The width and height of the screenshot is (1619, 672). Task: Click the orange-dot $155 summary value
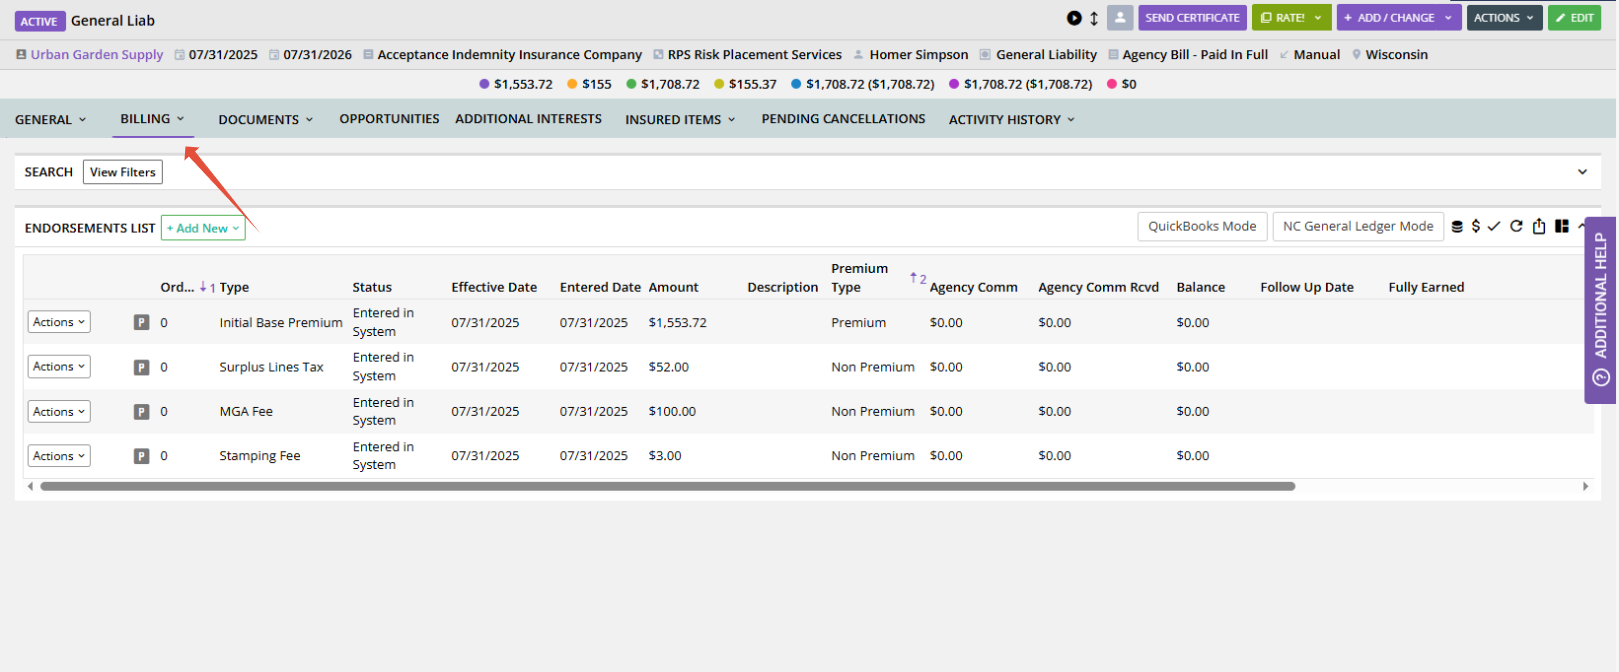597,84
